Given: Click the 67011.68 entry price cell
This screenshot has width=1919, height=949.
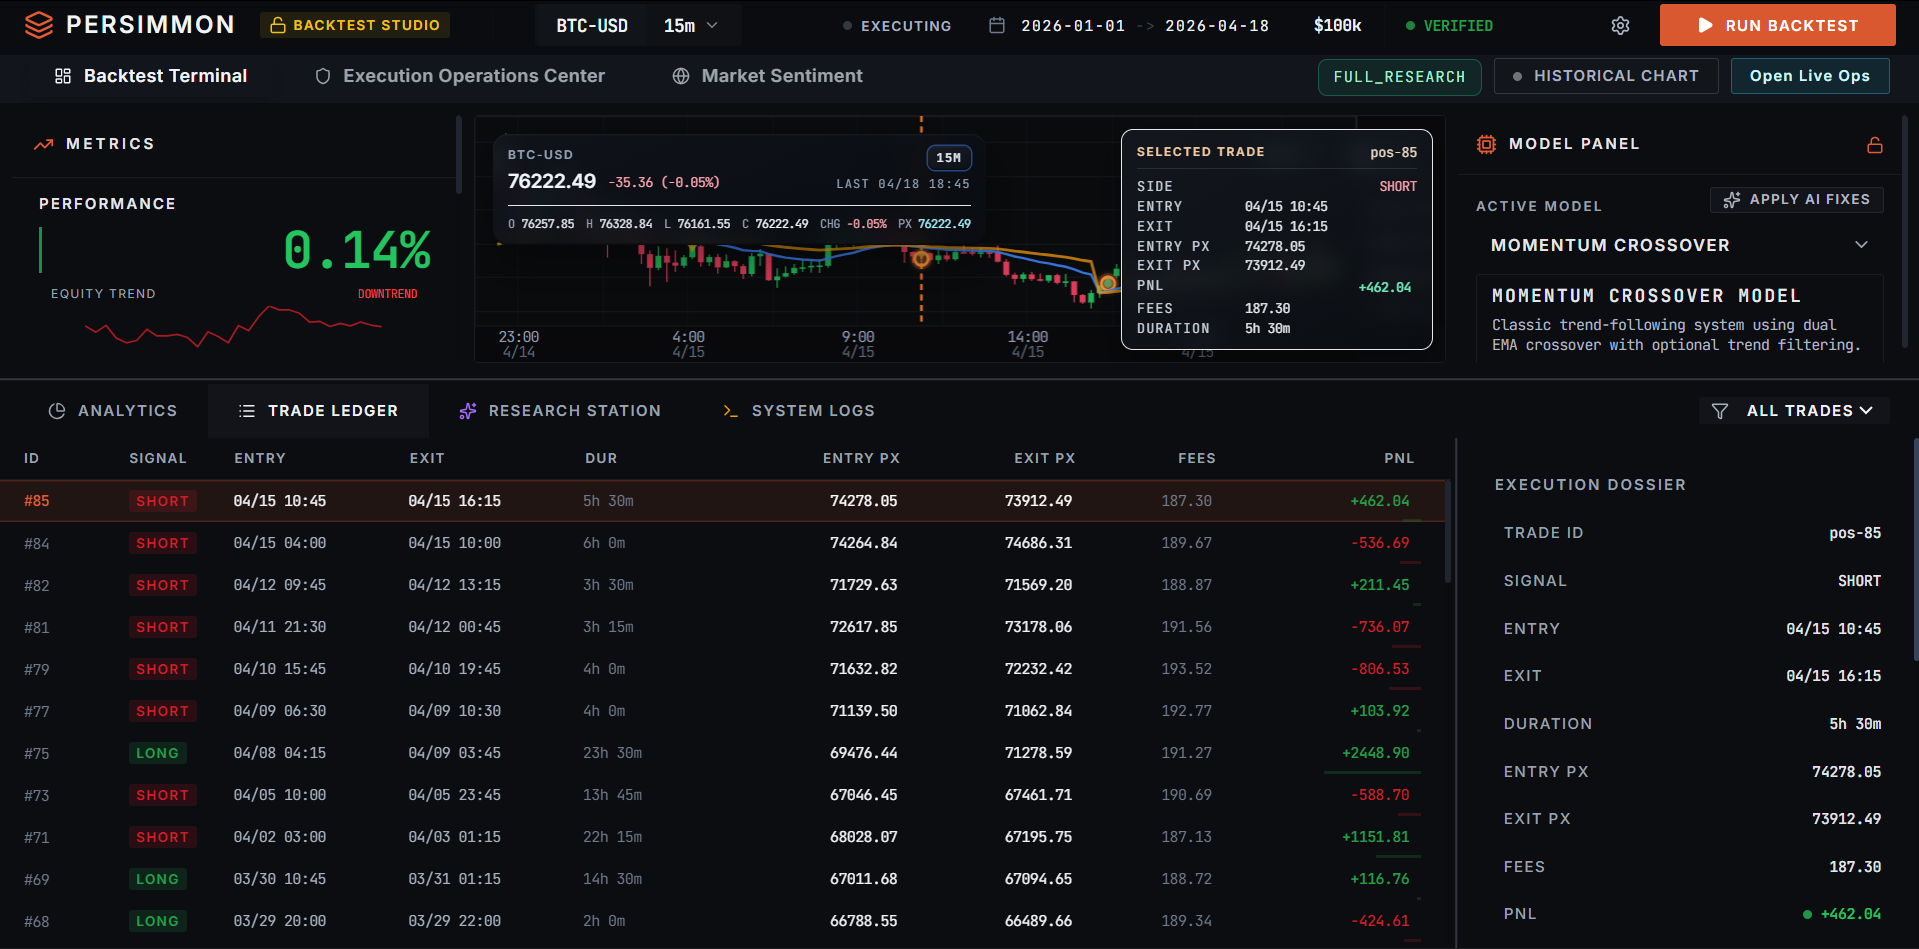Looking at the screenshot, I should click(x=863, y=879).
